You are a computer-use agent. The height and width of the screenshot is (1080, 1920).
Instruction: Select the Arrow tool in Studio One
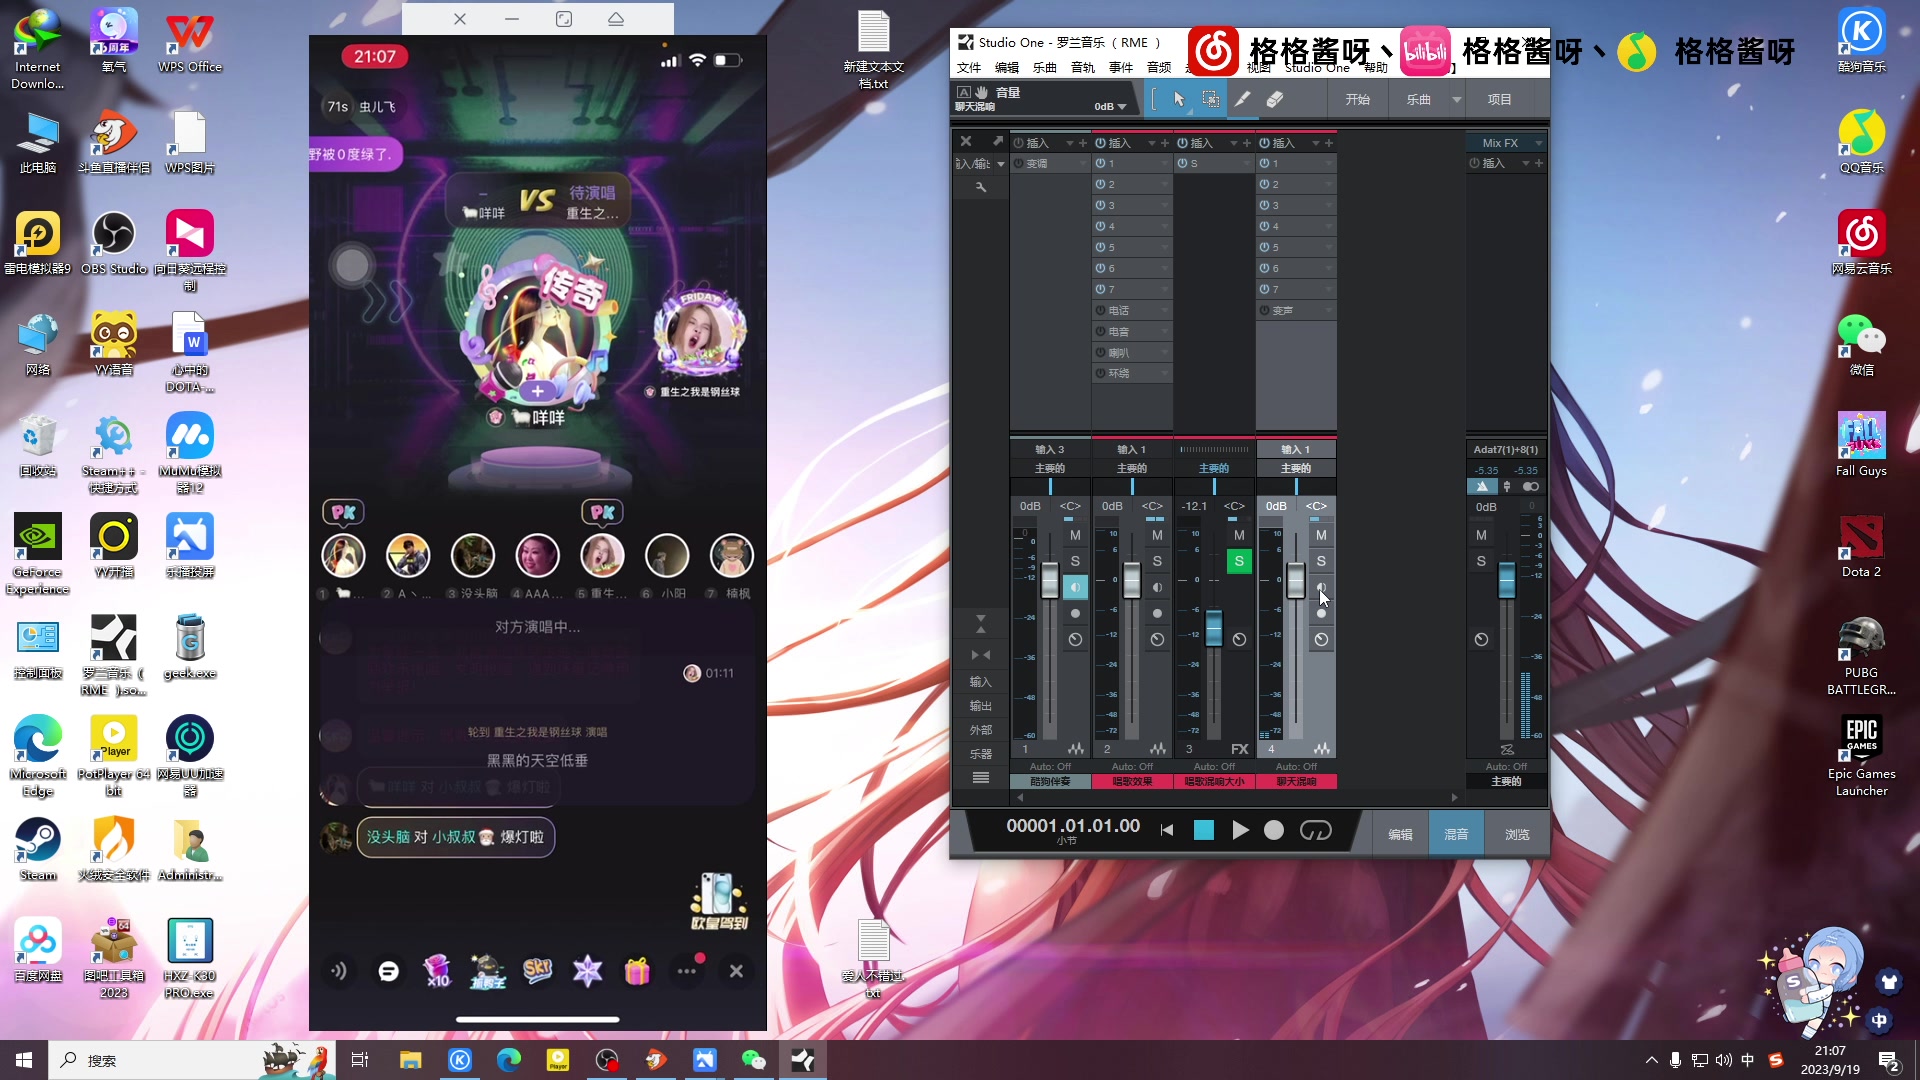pos(1179,99)
